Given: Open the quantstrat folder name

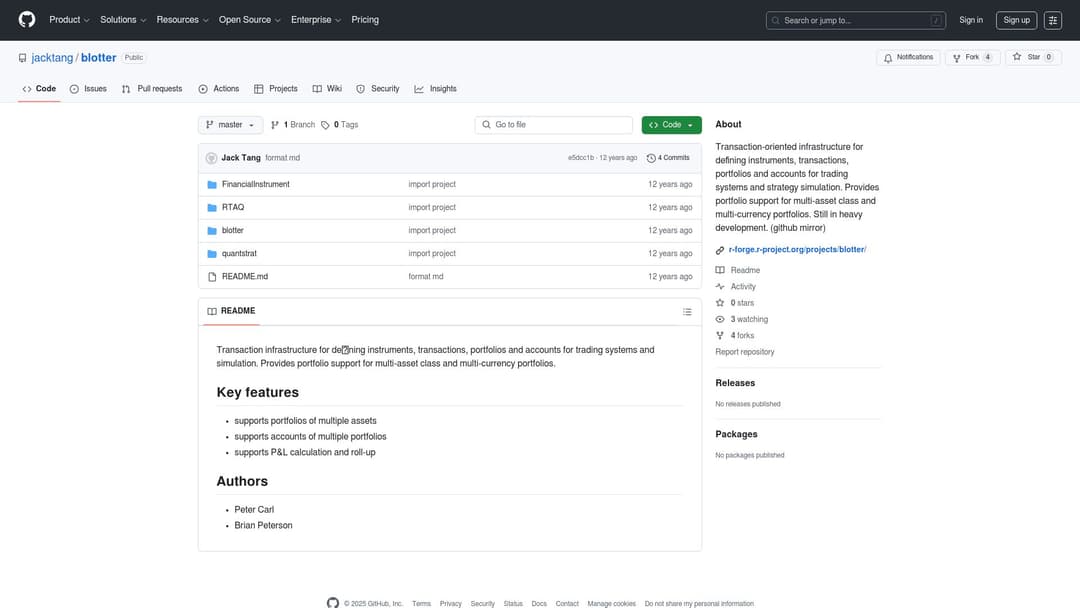Looking at the screenshot, I should [x=239, y=253].
